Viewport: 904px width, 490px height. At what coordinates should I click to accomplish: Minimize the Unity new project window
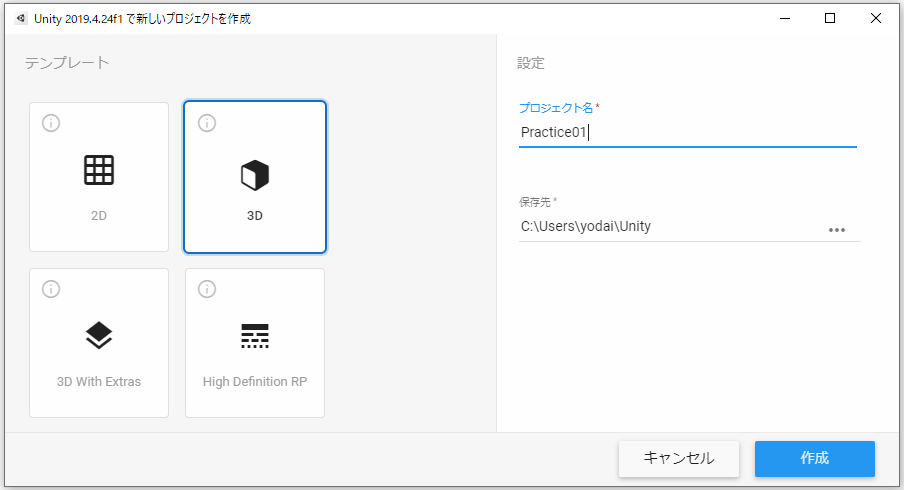[x=785, y=18]
